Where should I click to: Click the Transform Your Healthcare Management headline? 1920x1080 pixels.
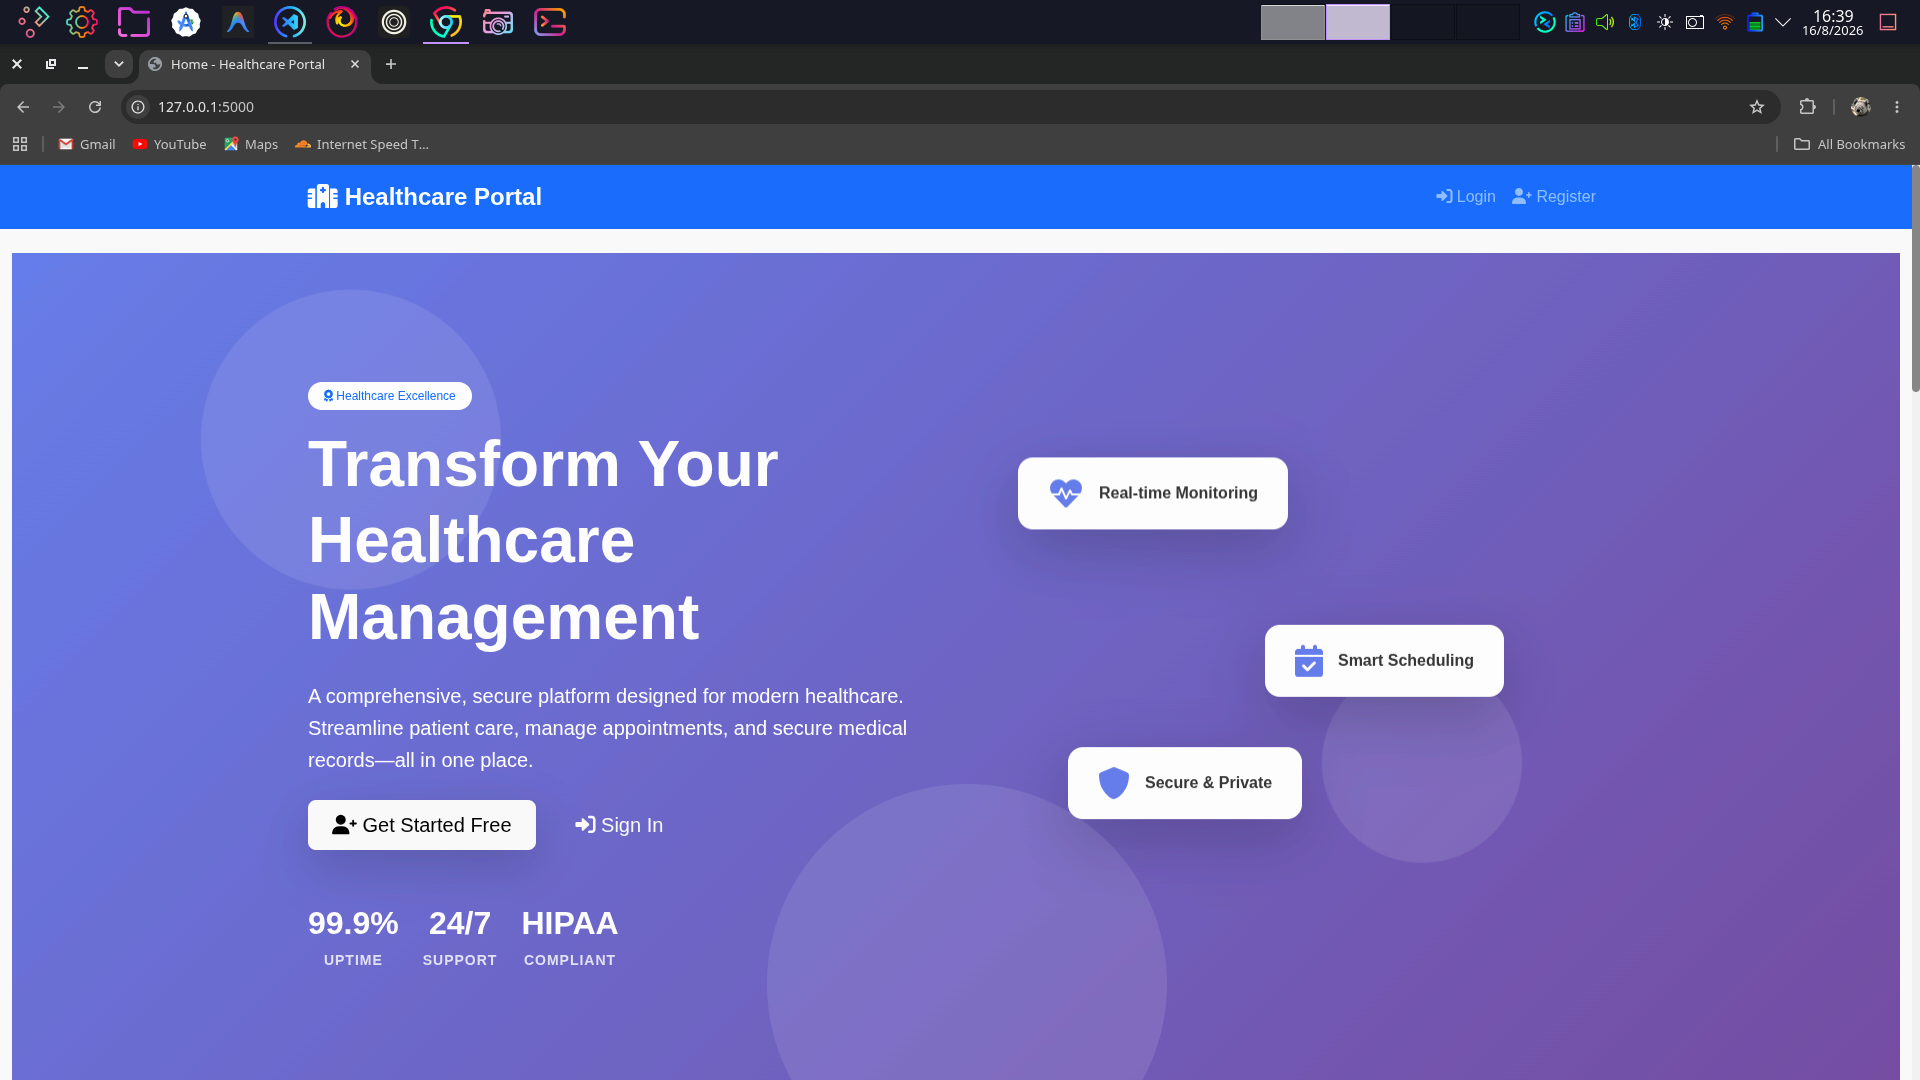(x=543, y=541)
